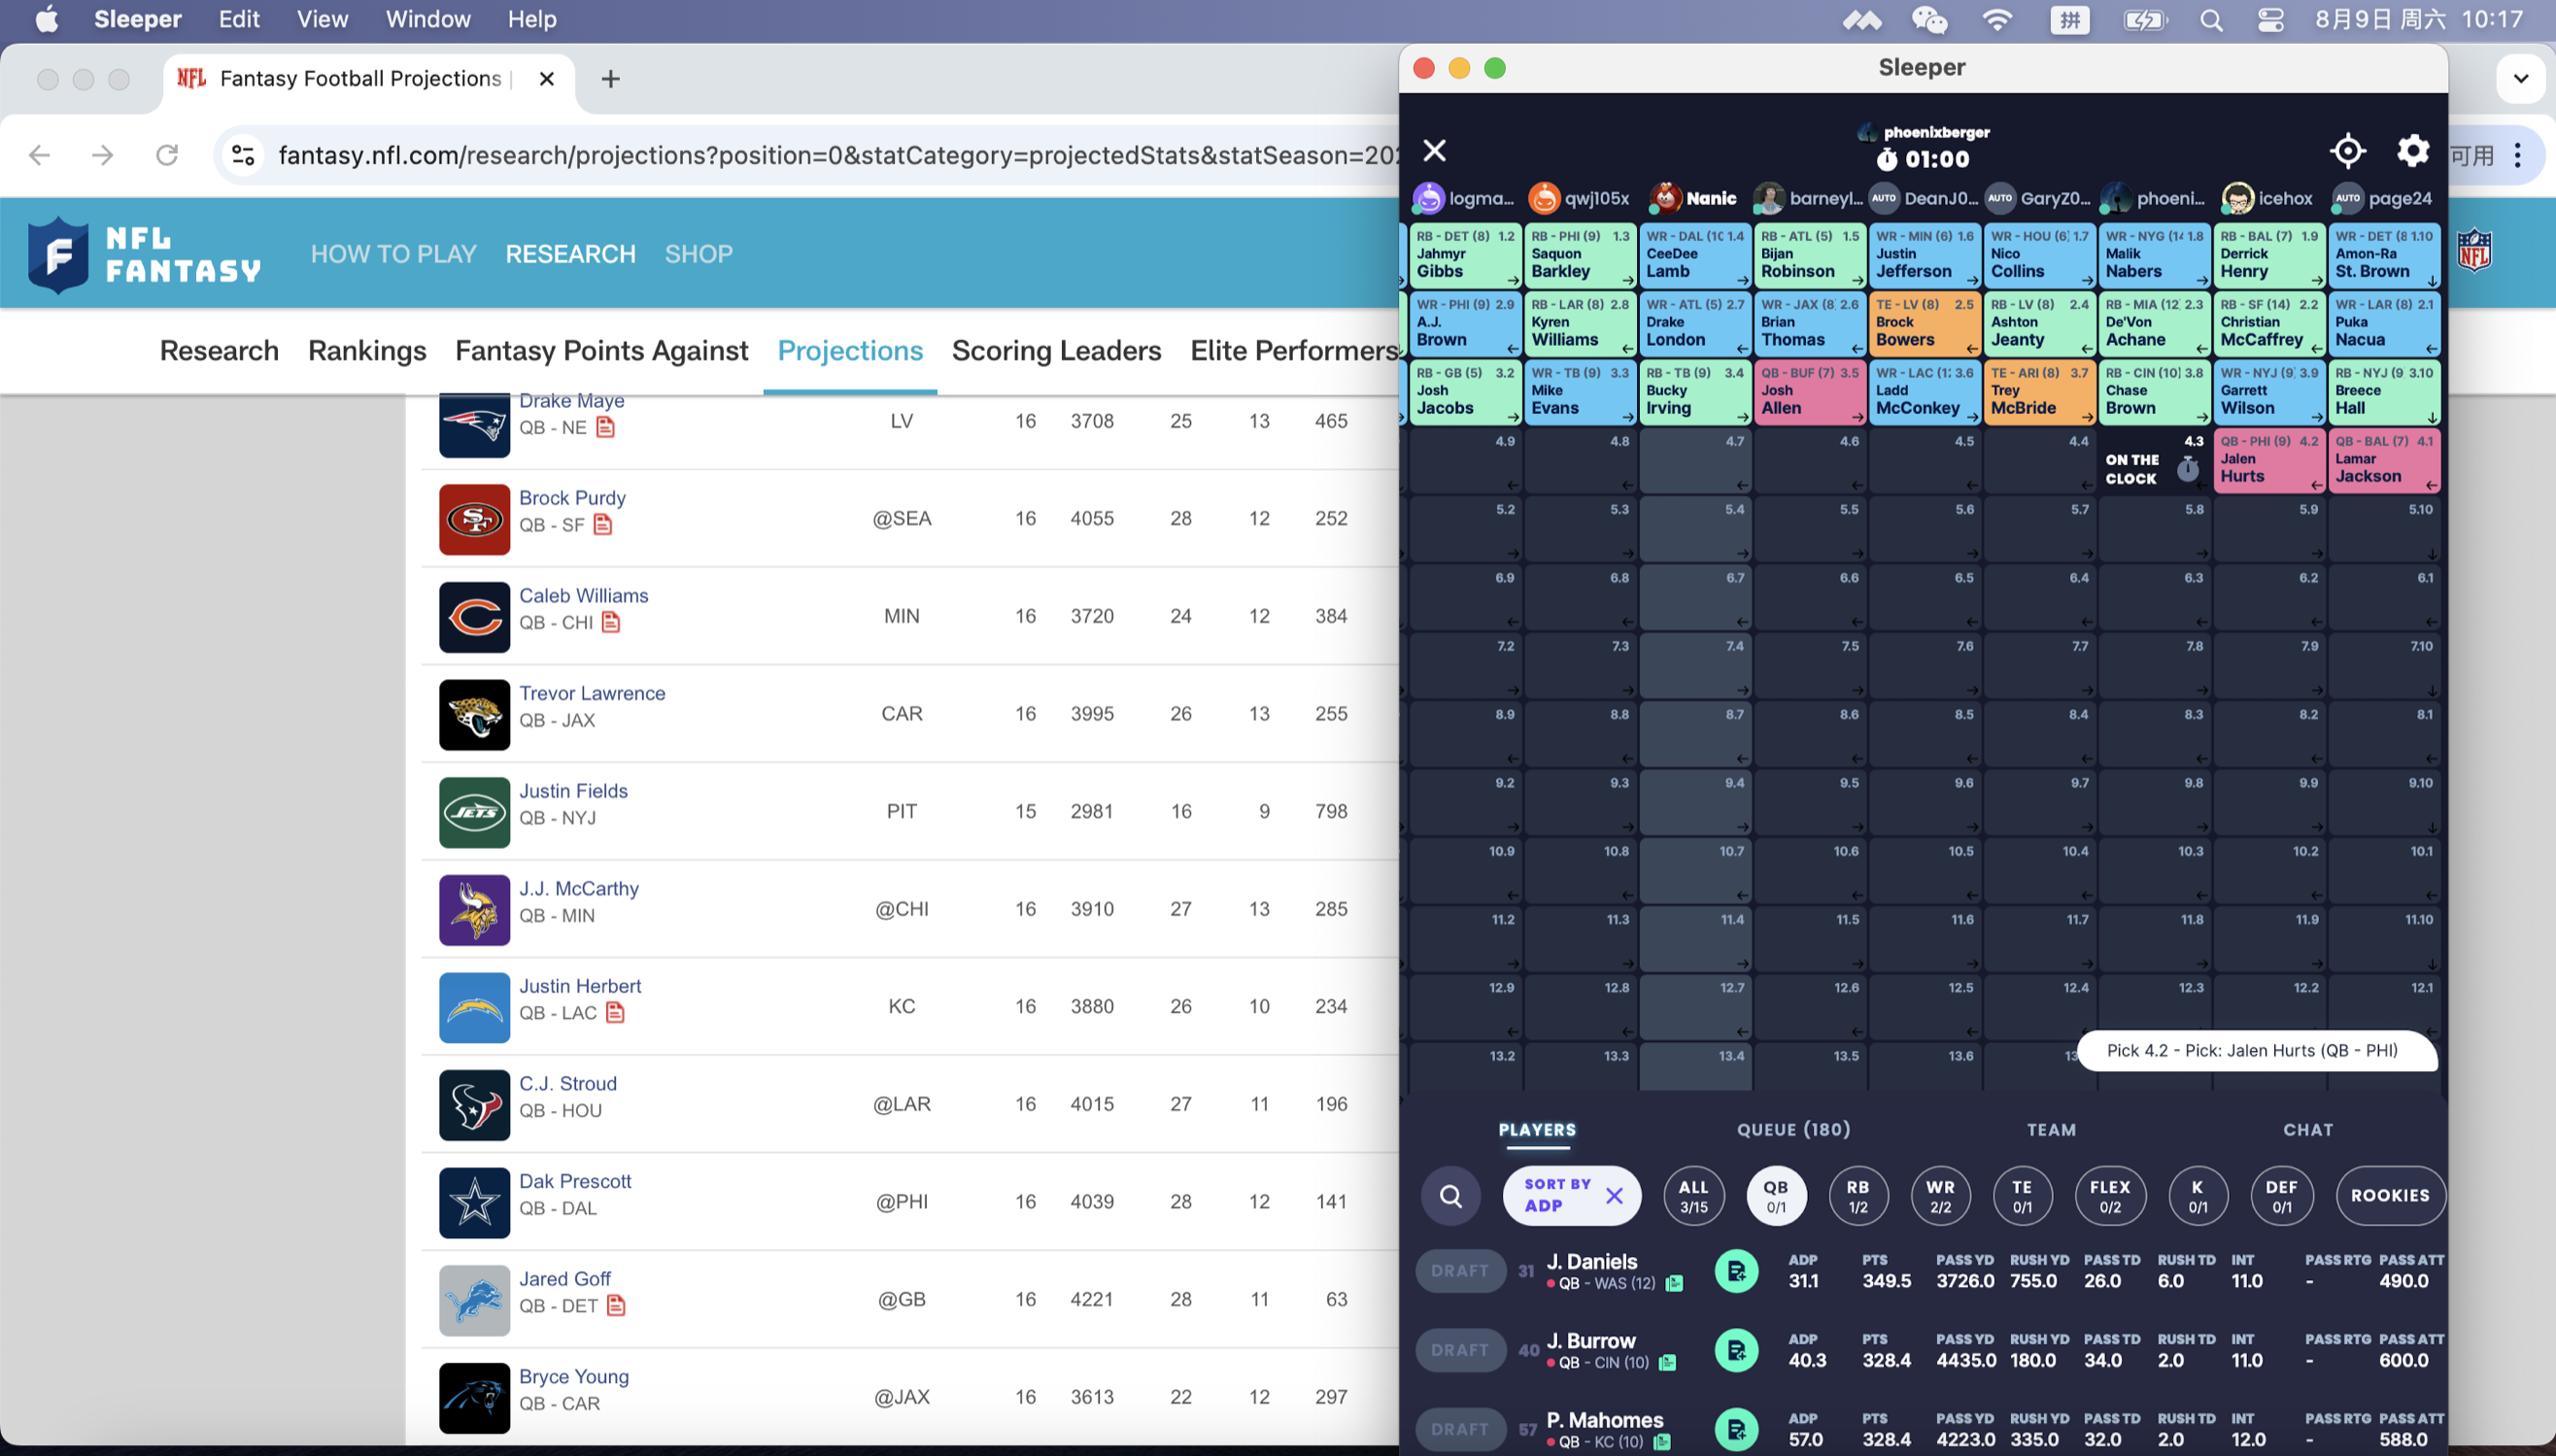Toggle the WR position filter
This screenshot has width=2556, height=1456.
1940,1195
